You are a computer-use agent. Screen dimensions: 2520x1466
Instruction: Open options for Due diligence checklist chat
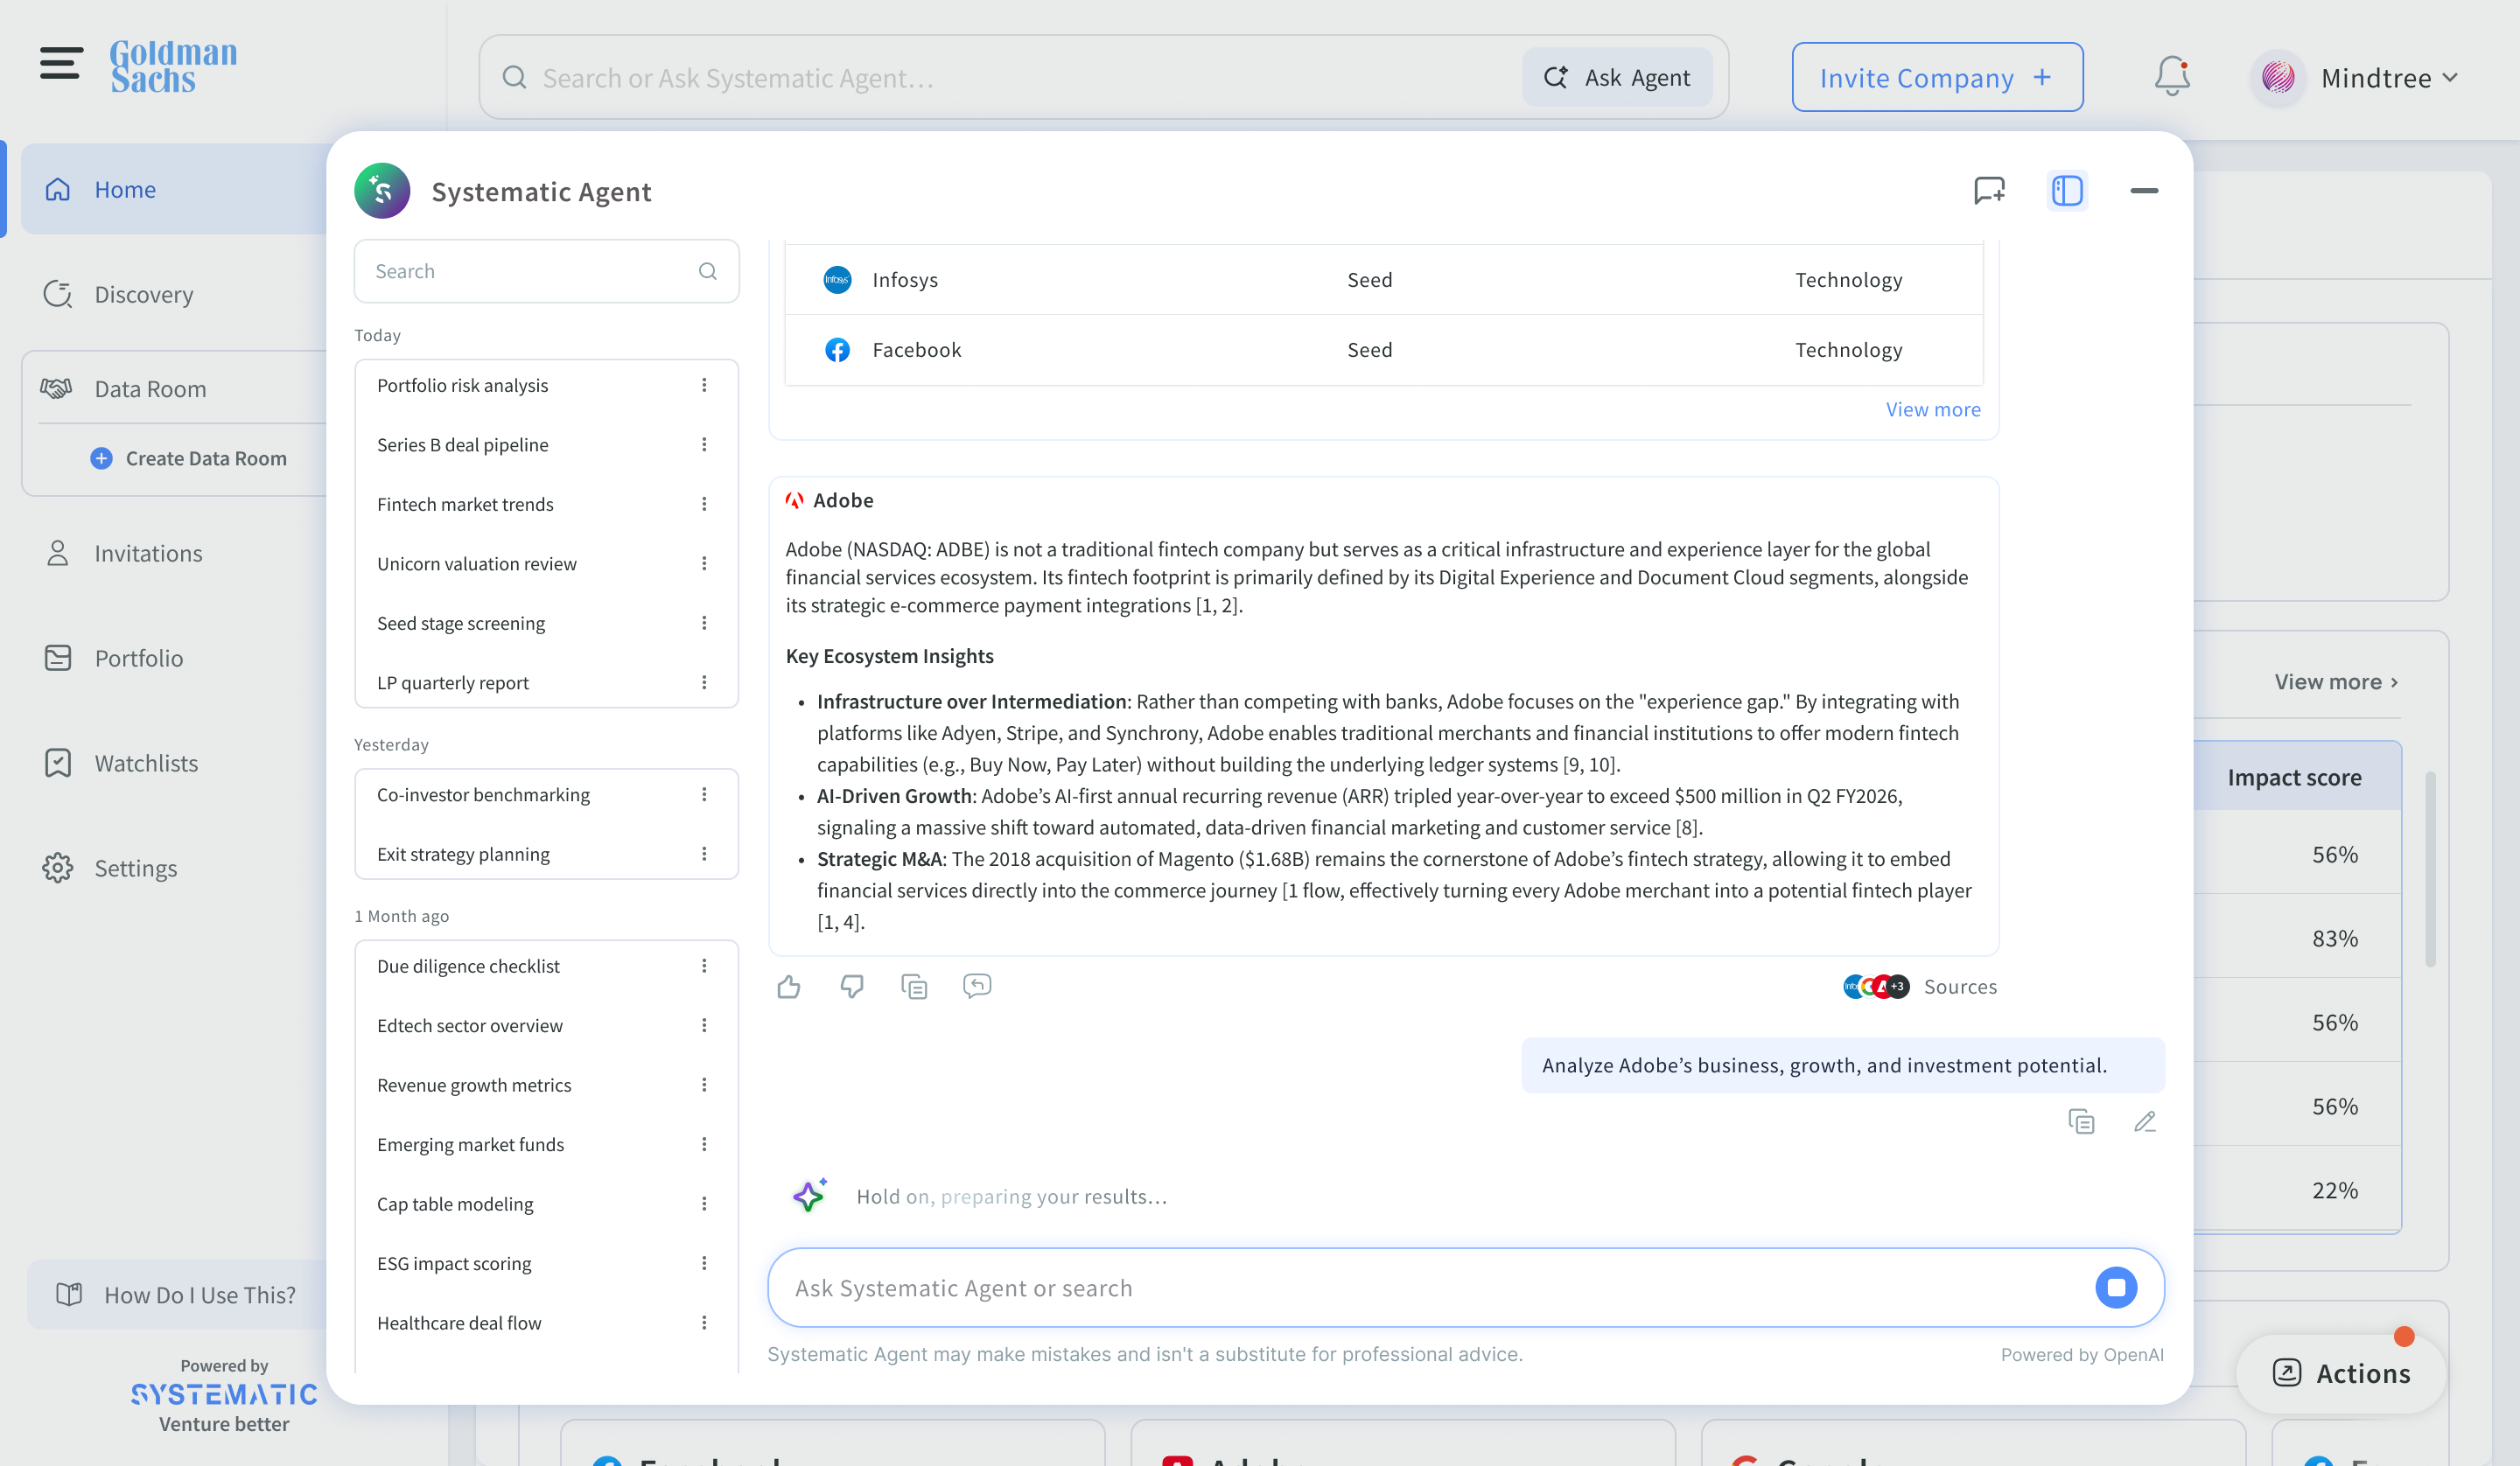click(x=704, y=966)
